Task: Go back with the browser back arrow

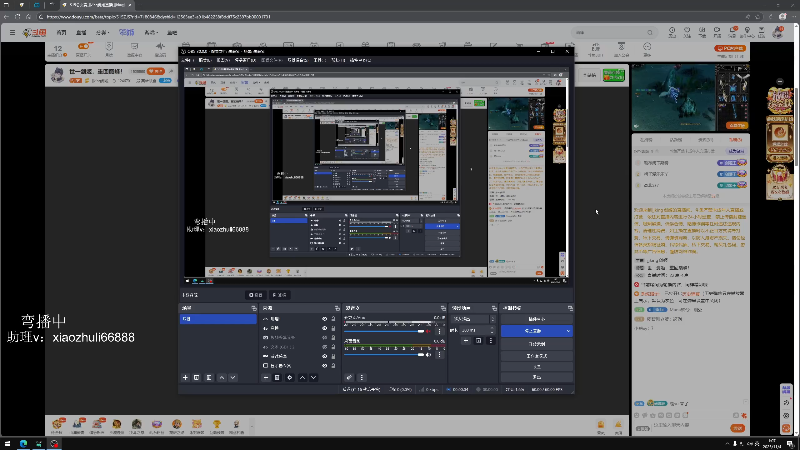Action: click(x=6, y=16)
